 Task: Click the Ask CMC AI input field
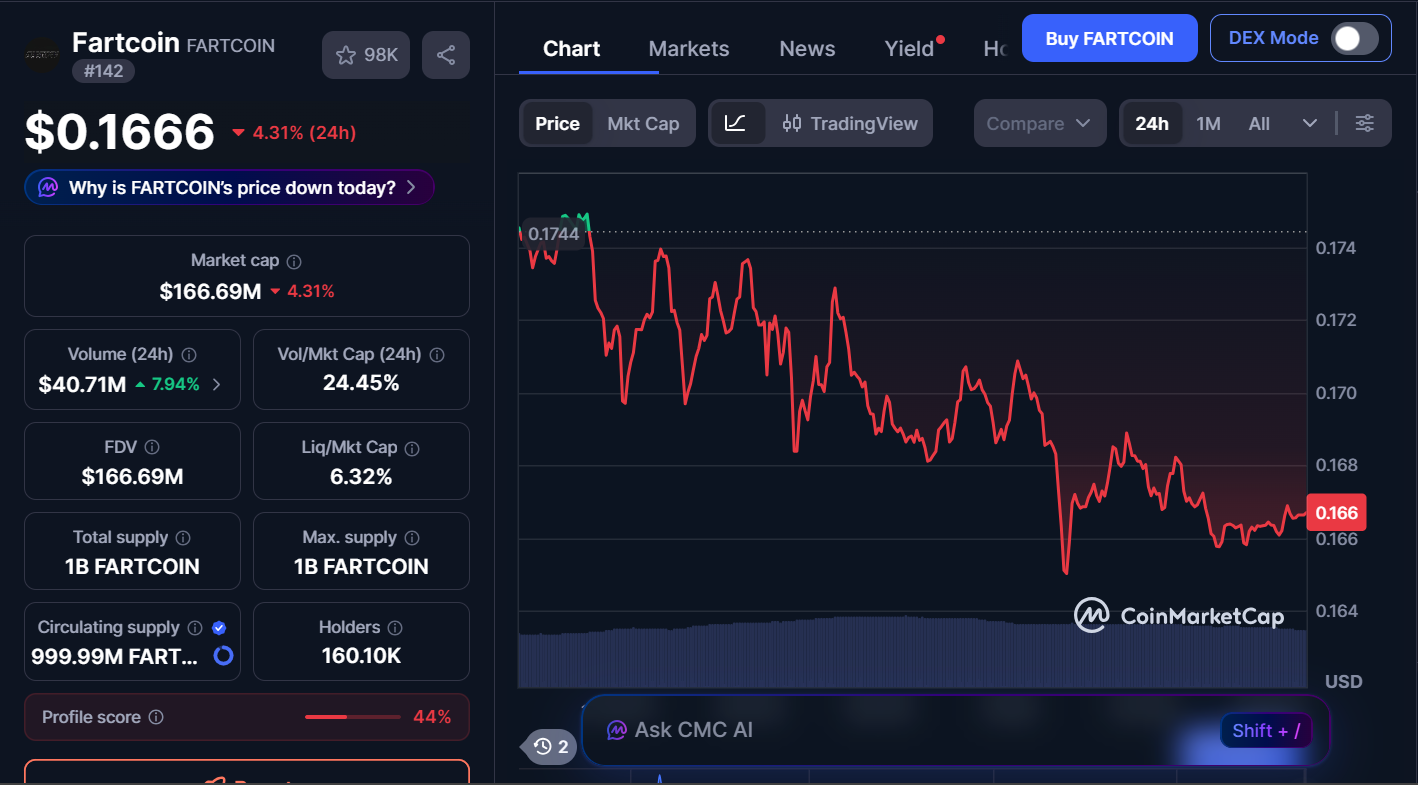[x=900, y=730]
